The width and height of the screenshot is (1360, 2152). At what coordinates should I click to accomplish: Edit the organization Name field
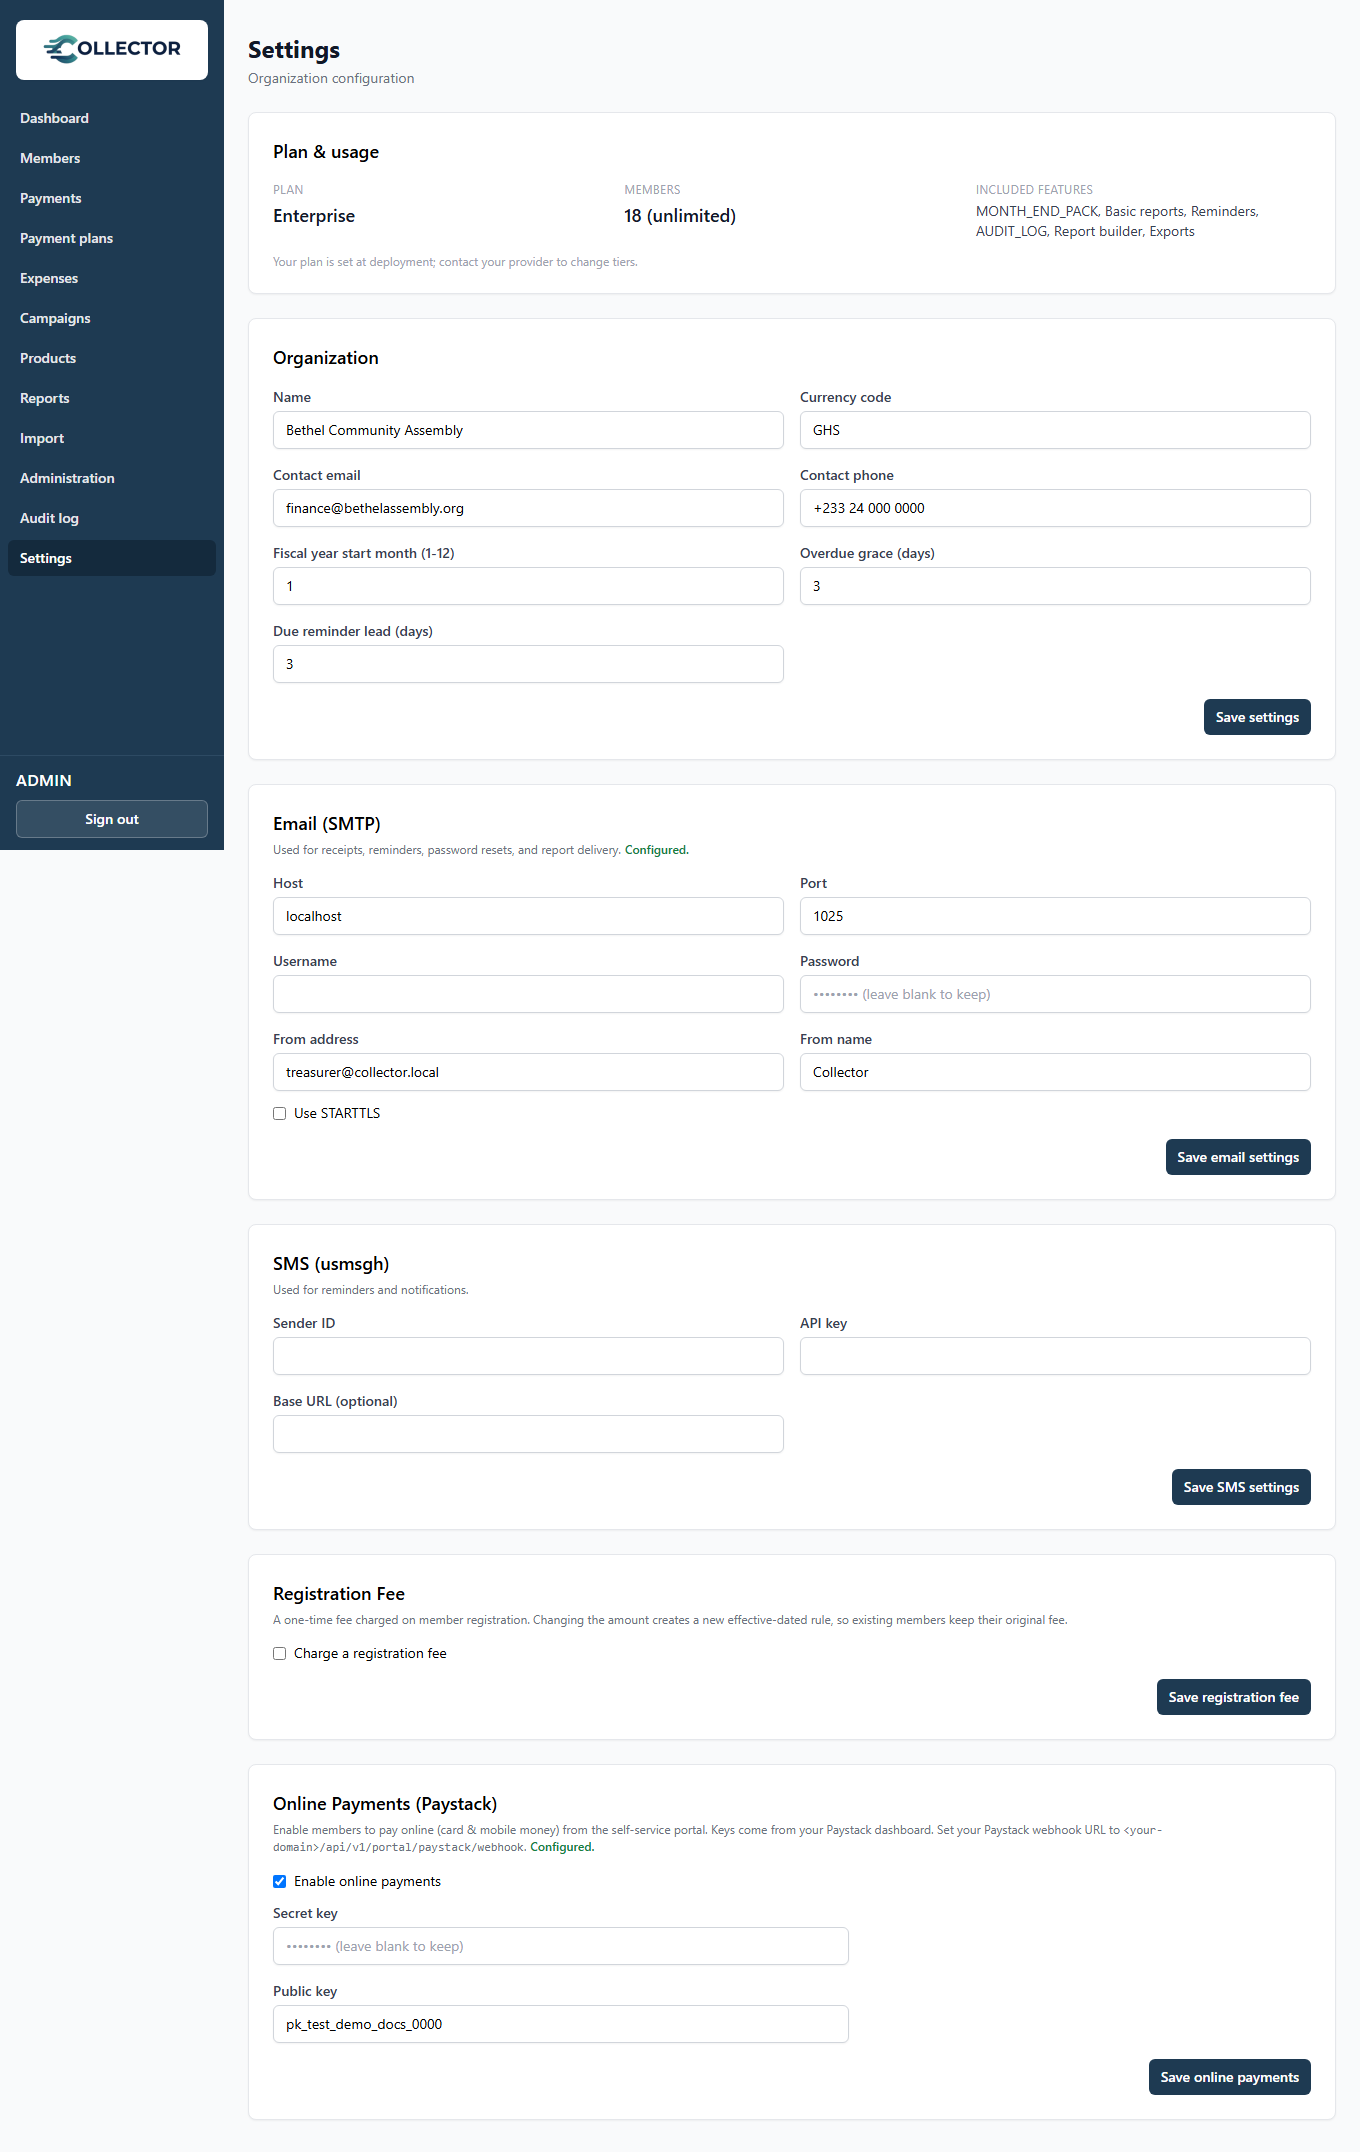pyautogui.click(x=528, y=430)
